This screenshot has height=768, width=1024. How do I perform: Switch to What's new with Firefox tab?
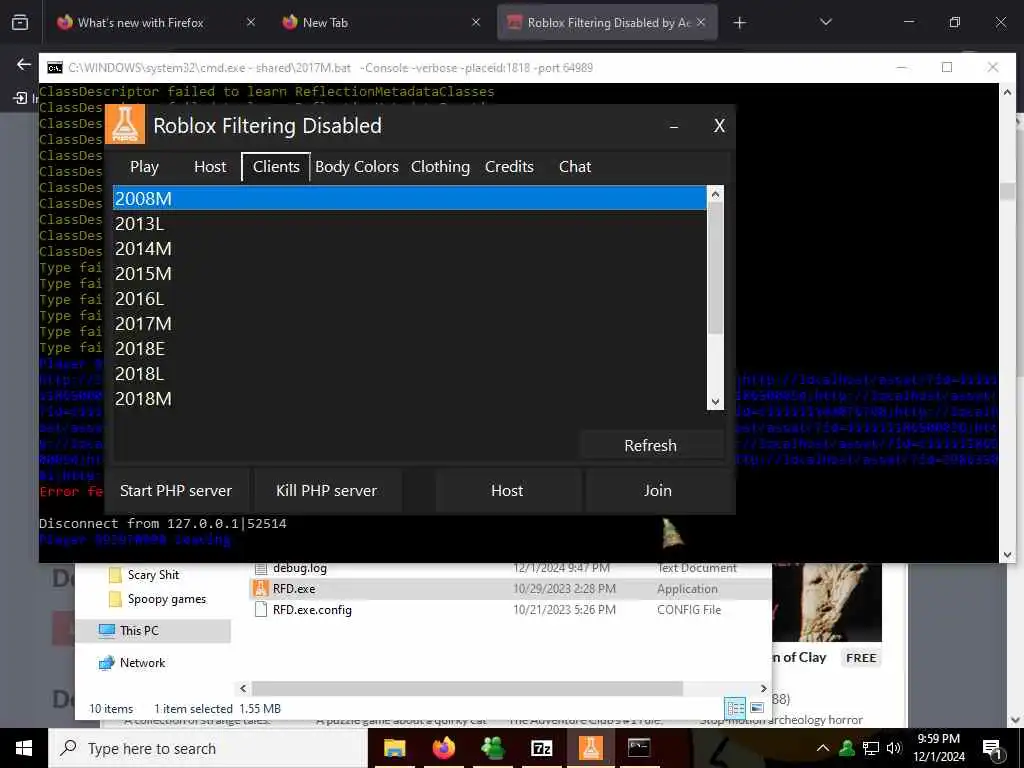140,22
